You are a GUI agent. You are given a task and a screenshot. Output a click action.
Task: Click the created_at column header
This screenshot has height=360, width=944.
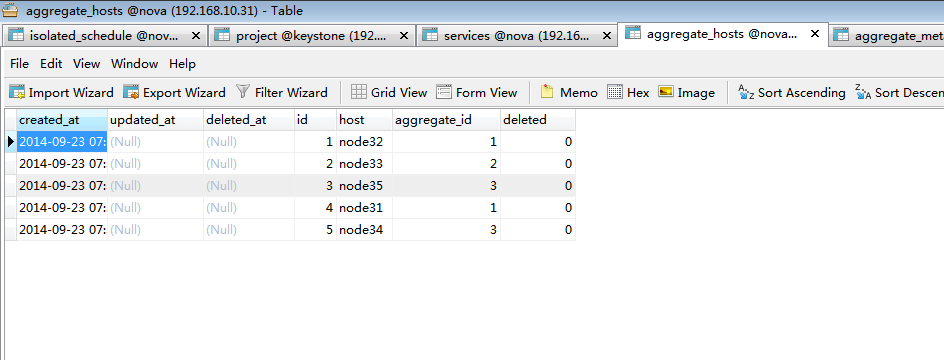point(62,120)
